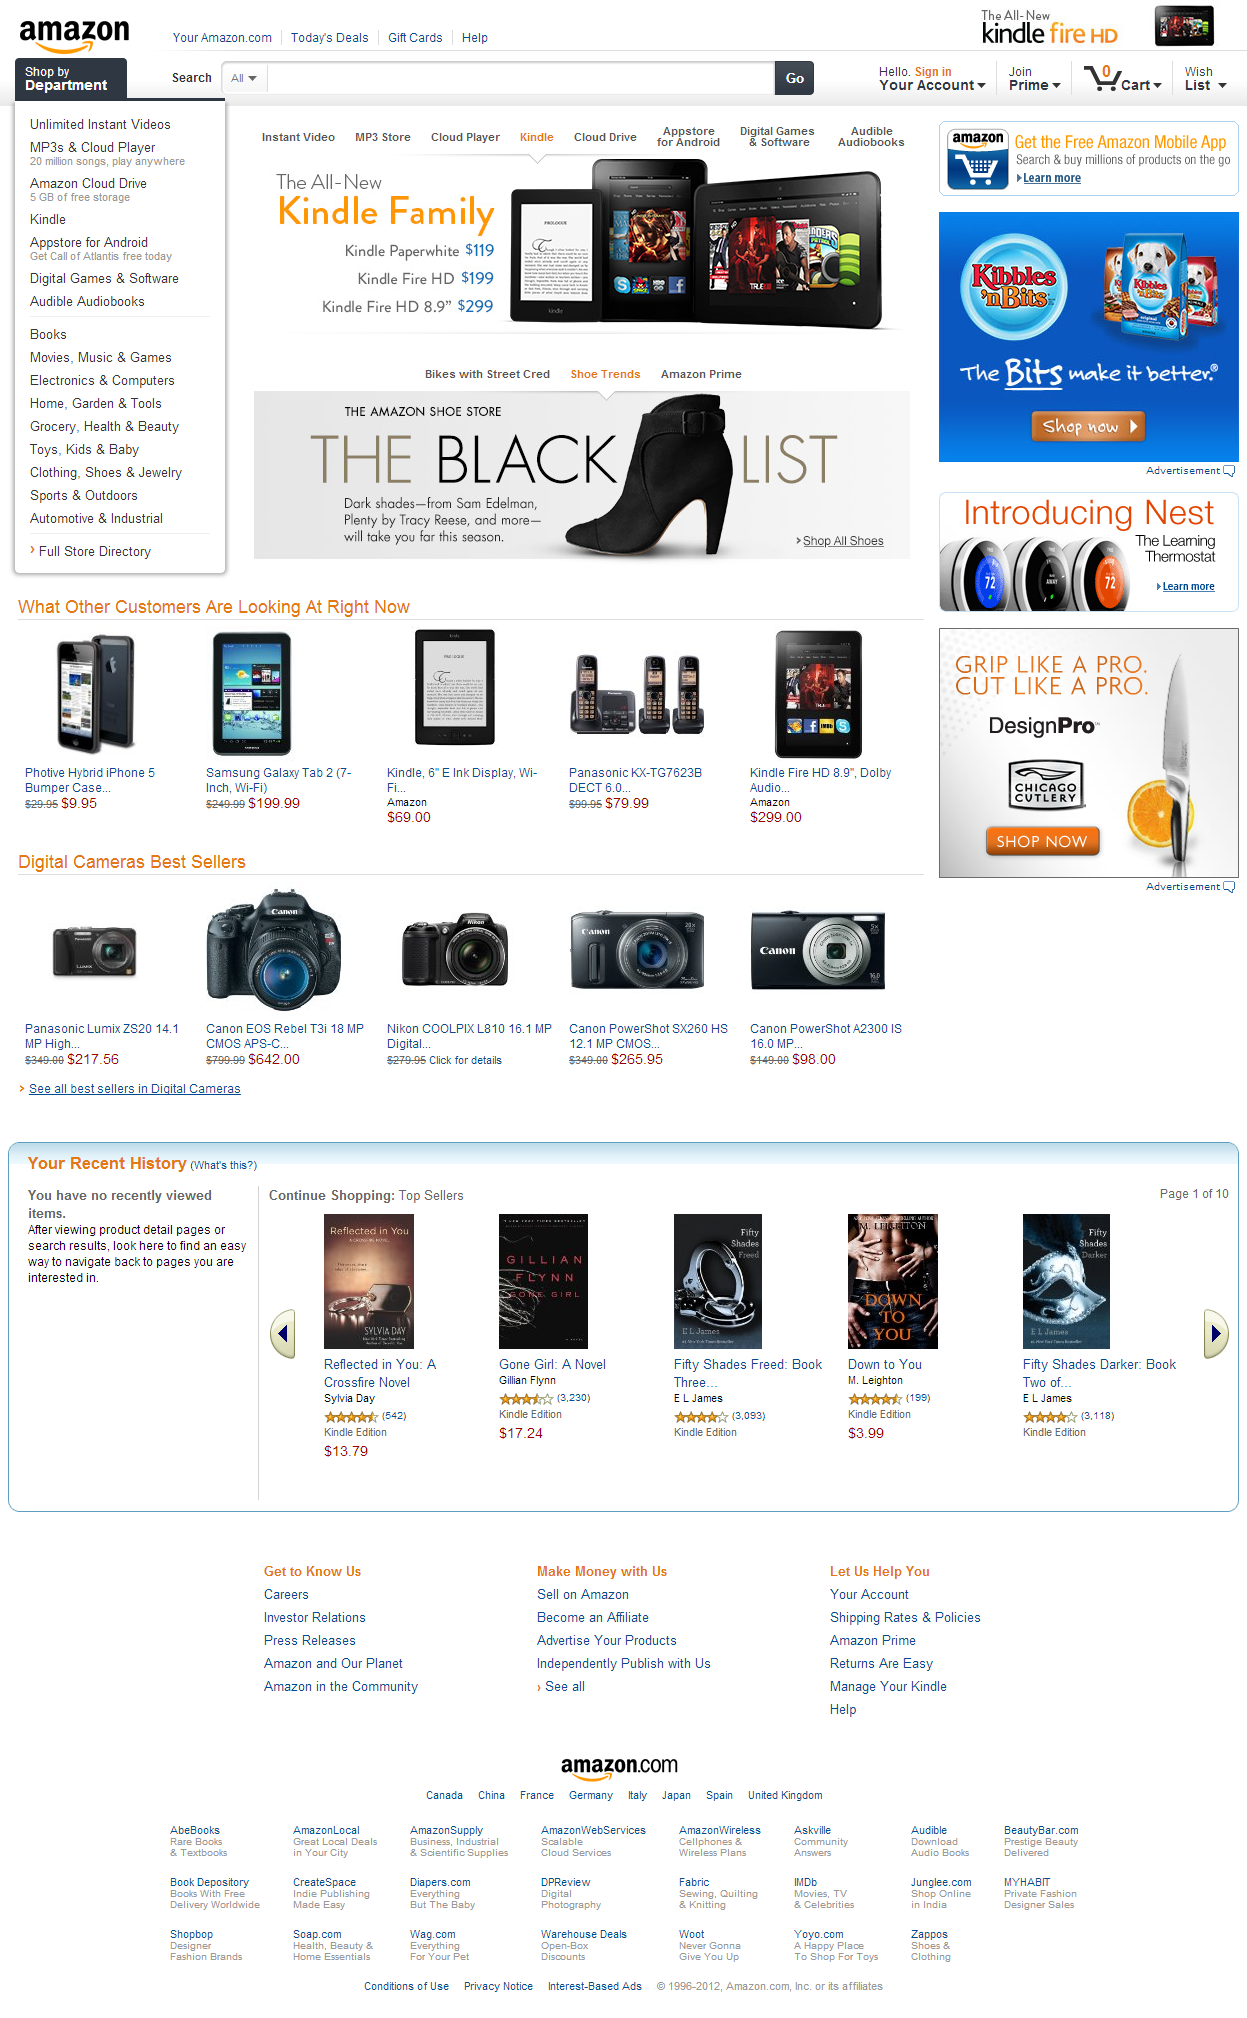Screen dimensions: 1247x2018
Task: Open the Full Store Directory link
Action: (95, 551)
